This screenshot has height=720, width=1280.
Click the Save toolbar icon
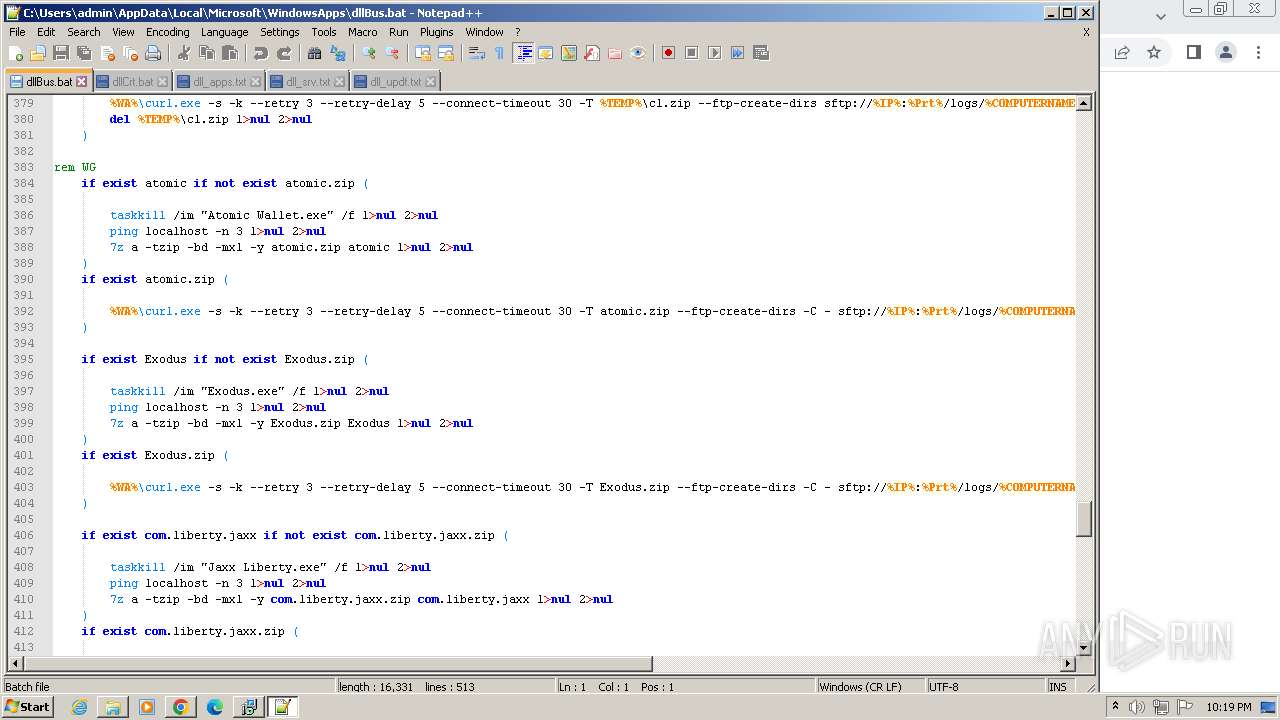coord(61,53)
